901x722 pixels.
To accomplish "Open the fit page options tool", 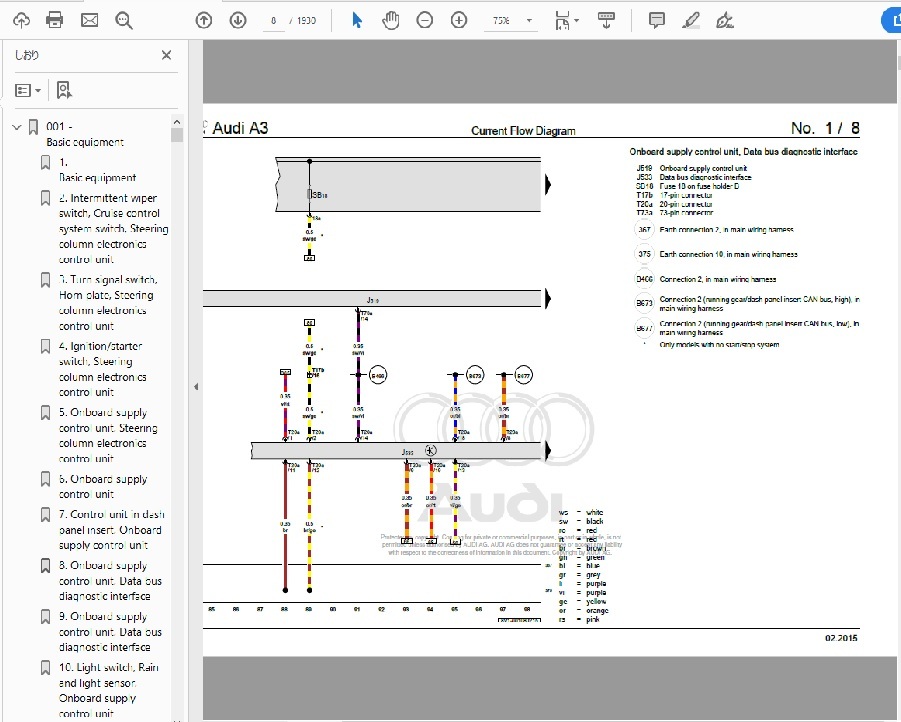I will [567, 21].
